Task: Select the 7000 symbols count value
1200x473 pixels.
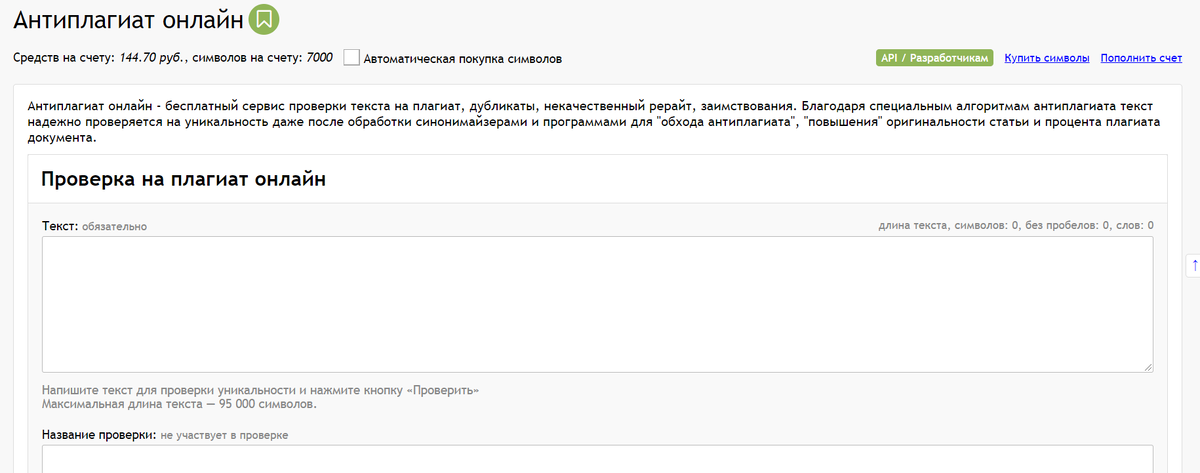Action: tap(319, 58)
